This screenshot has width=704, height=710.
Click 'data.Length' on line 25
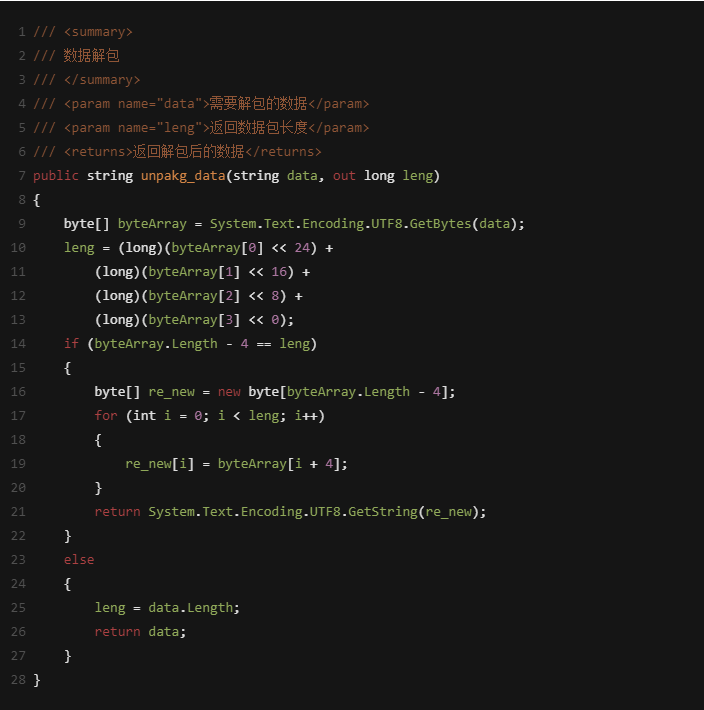[191, 608]
